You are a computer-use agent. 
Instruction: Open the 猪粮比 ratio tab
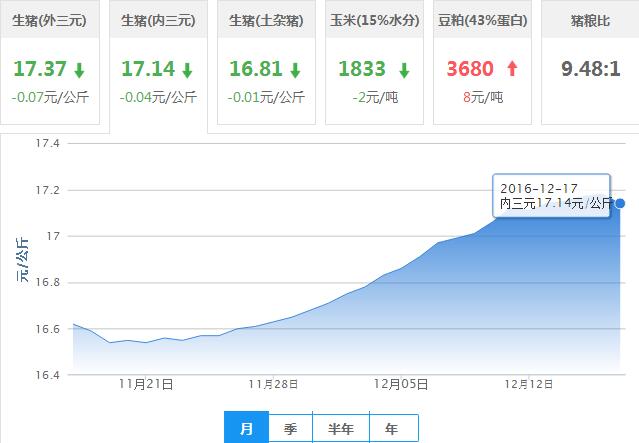[x=590, y=62]
